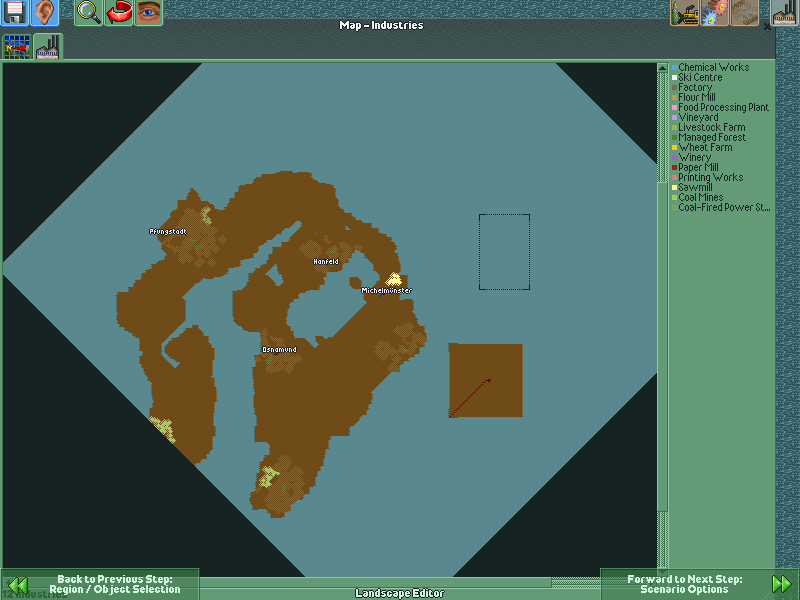The height and width of the screenshot is (600, 800).
Task: Select Coal-Fired Power St... legend entry
Action: click(721, 207)
